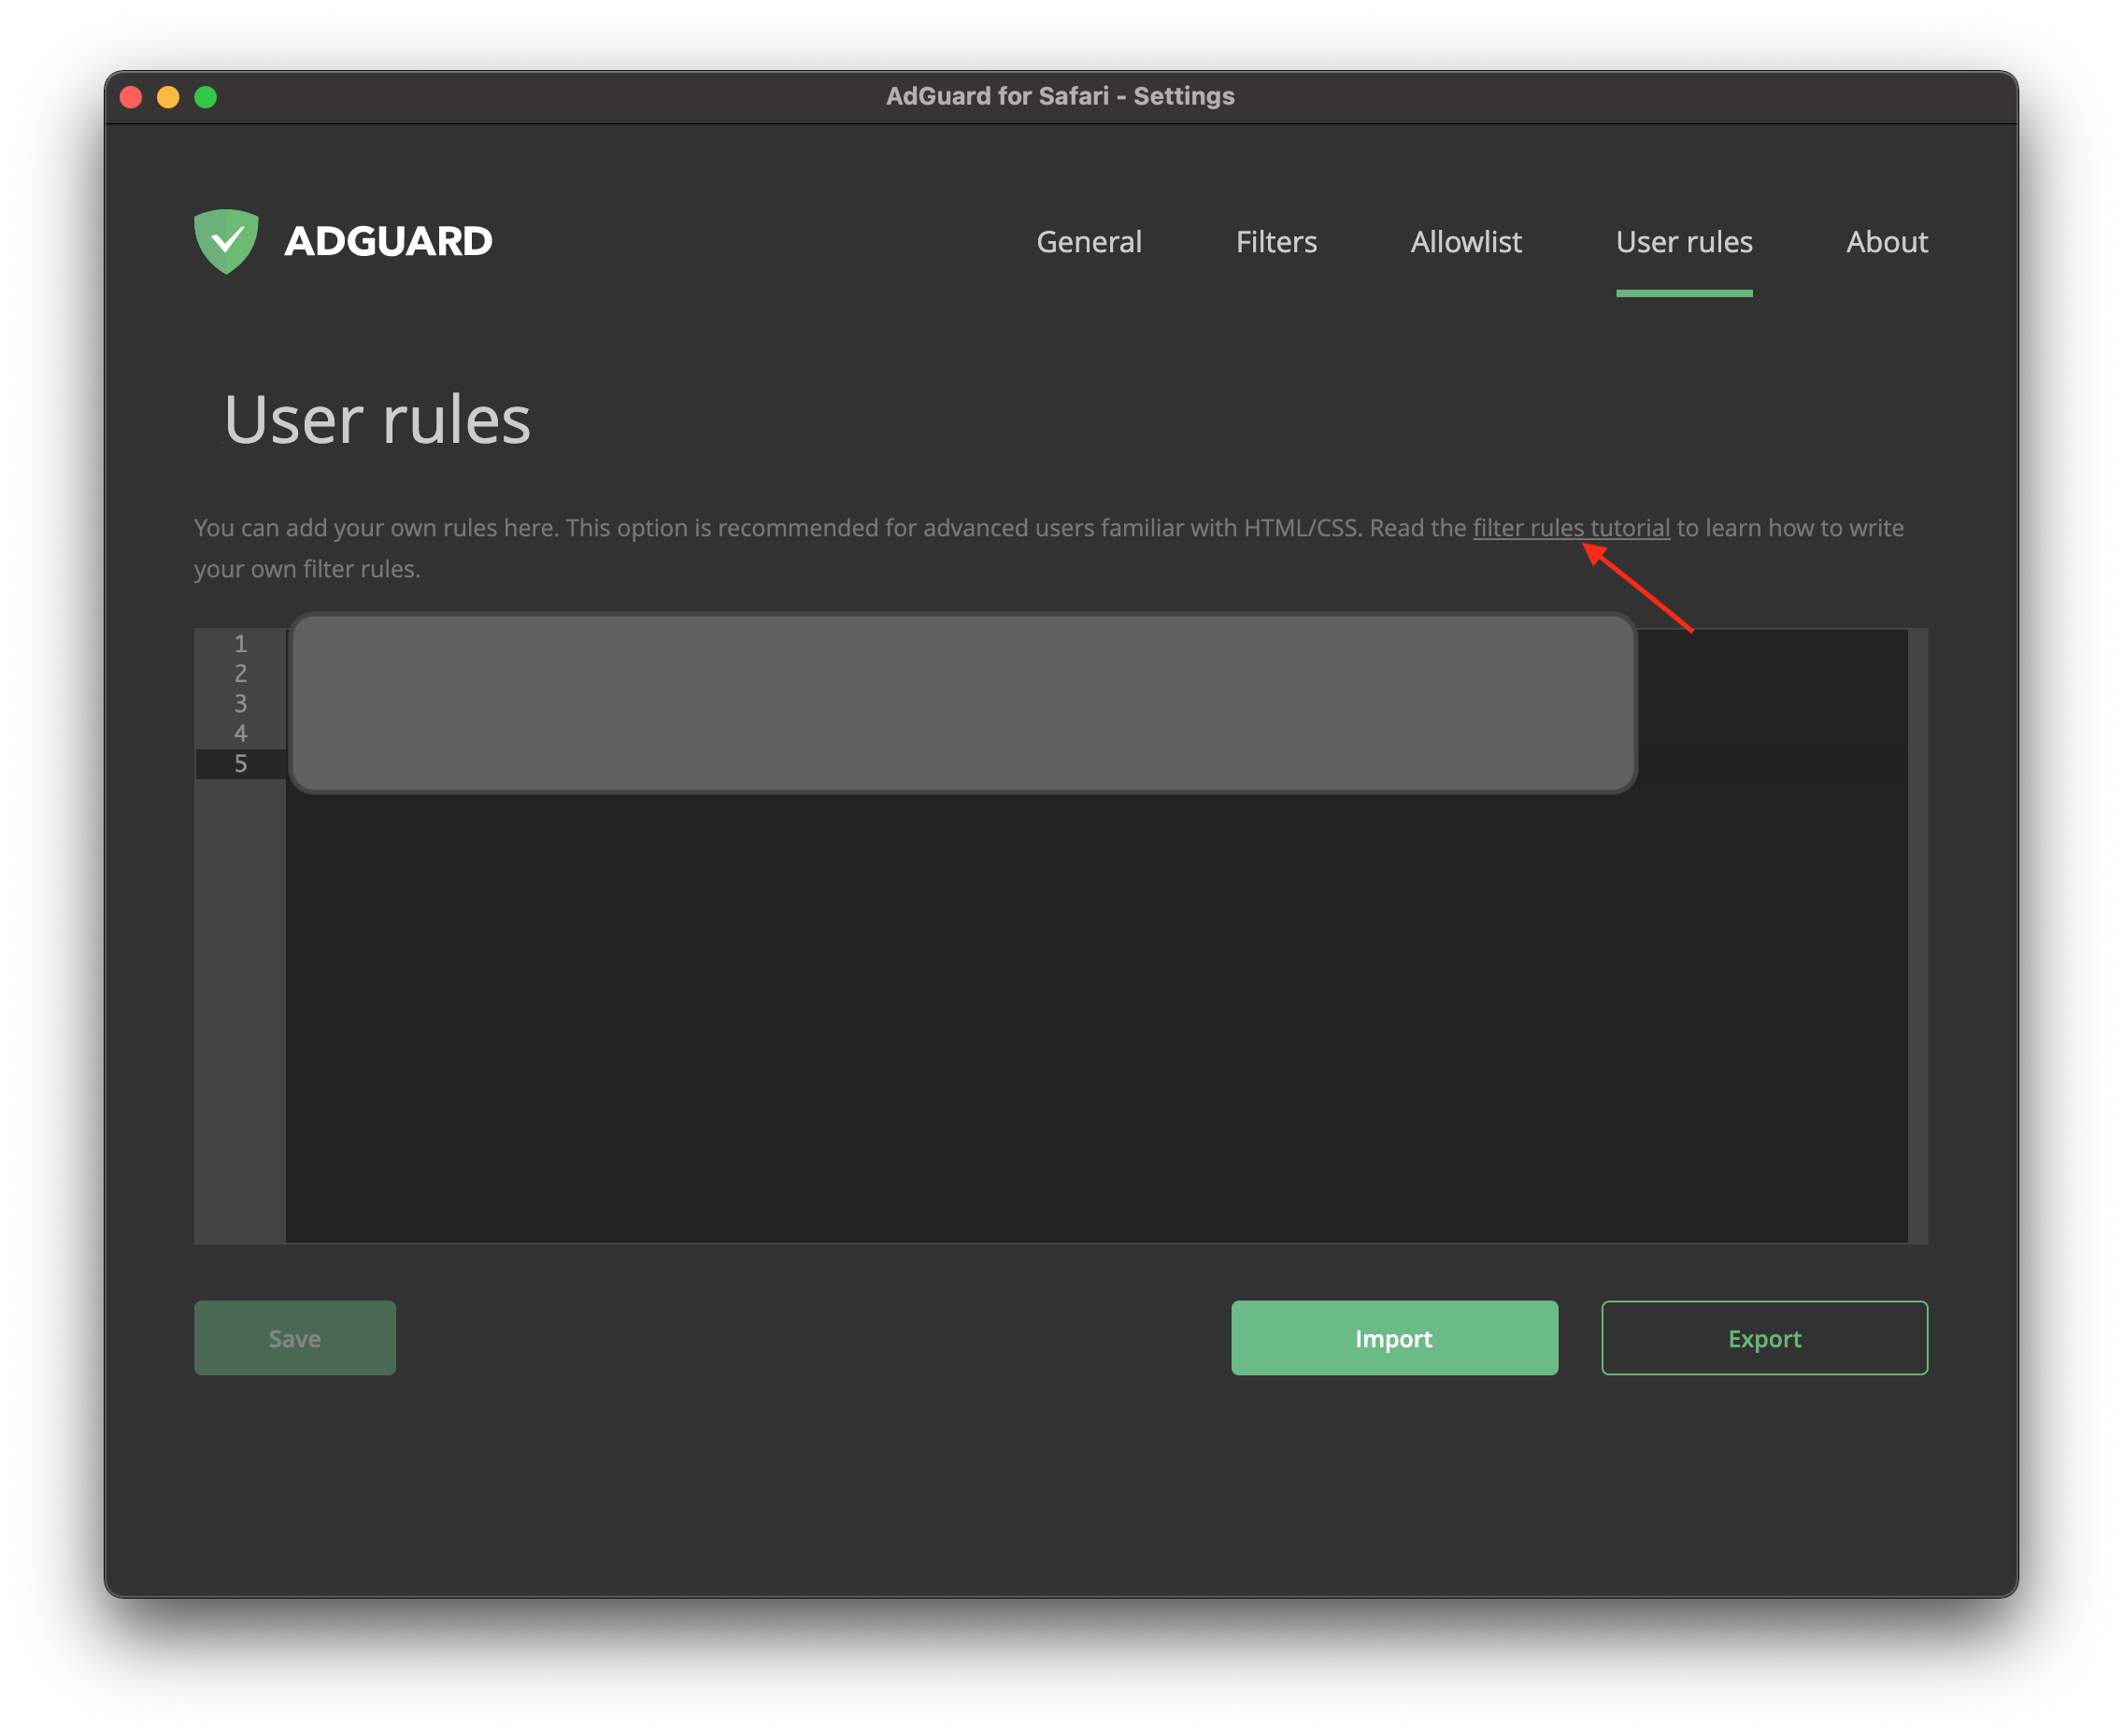Click the AdGuard shield logo

227,241
